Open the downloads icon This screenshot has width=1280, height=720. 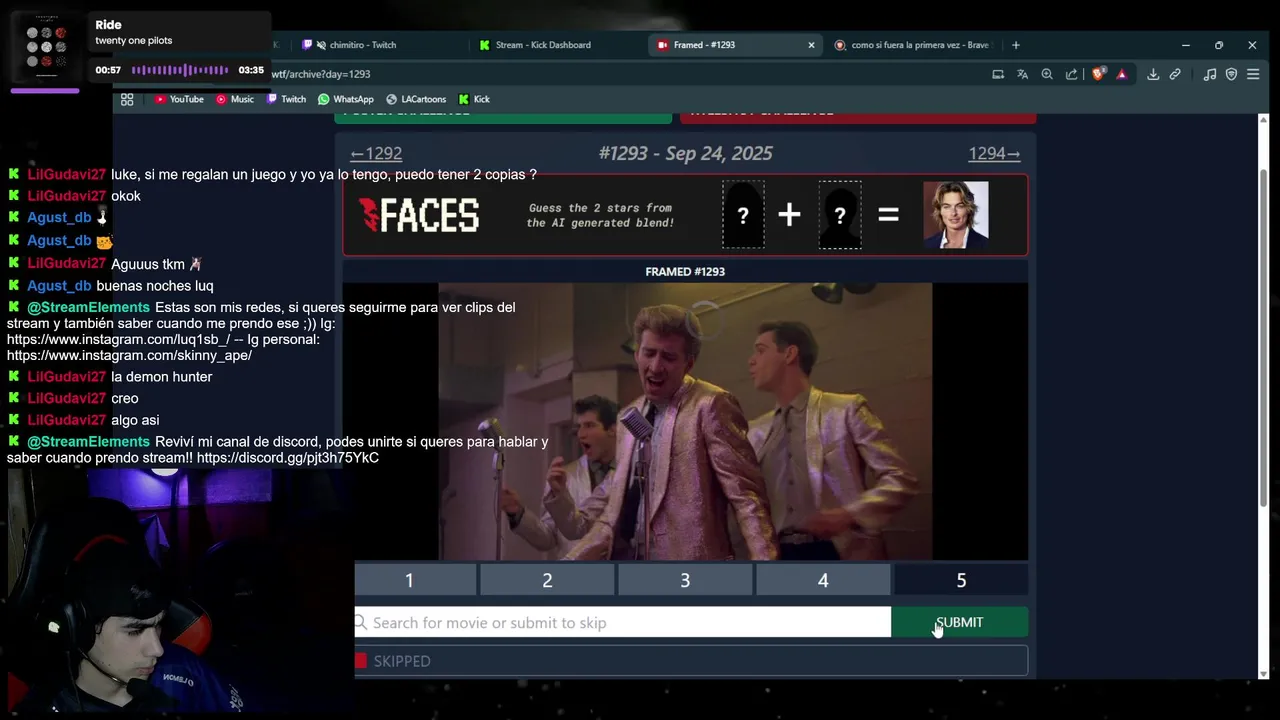(1153, 74)
